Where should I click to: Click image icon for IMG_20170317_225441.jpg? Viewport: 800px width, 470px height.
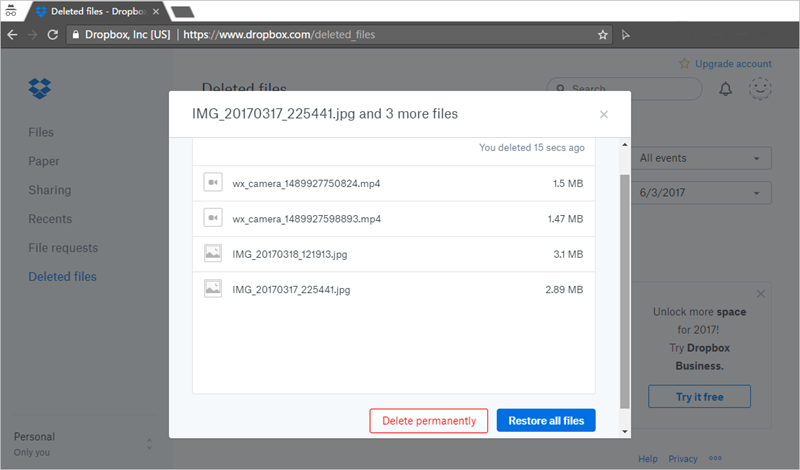coord(213,288)
